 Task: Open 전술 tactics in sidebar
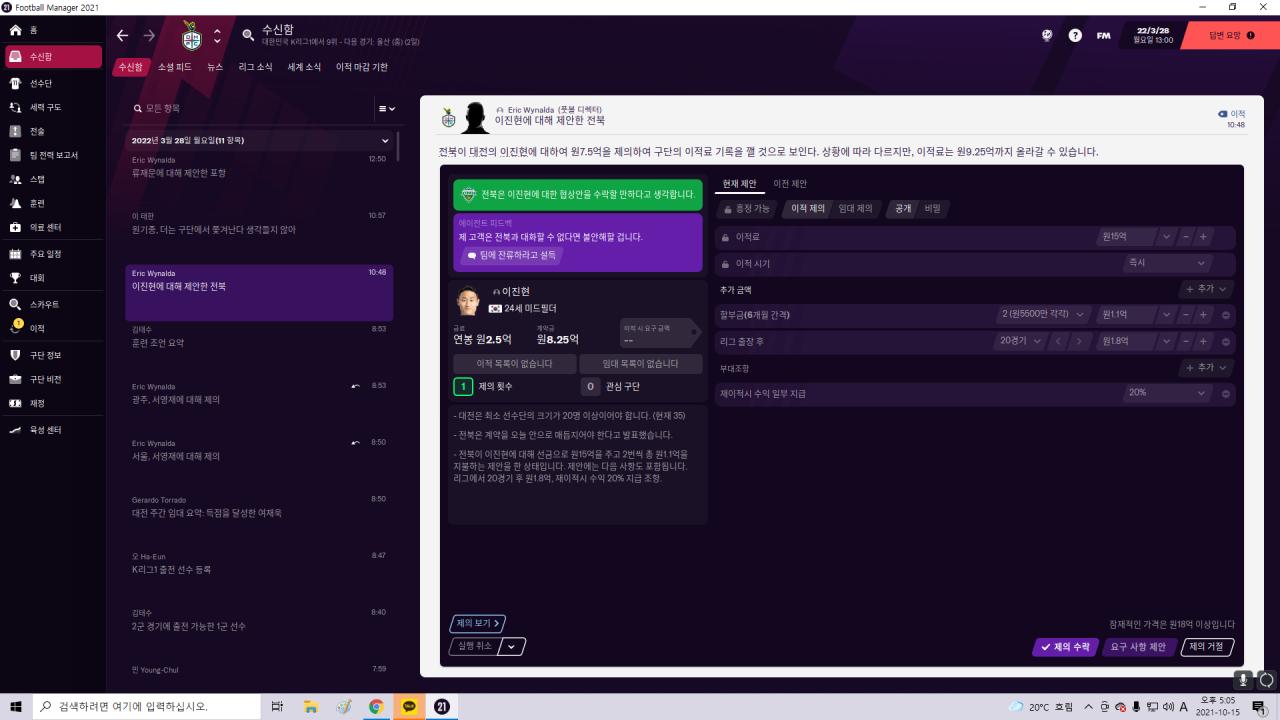coord(52,131)
